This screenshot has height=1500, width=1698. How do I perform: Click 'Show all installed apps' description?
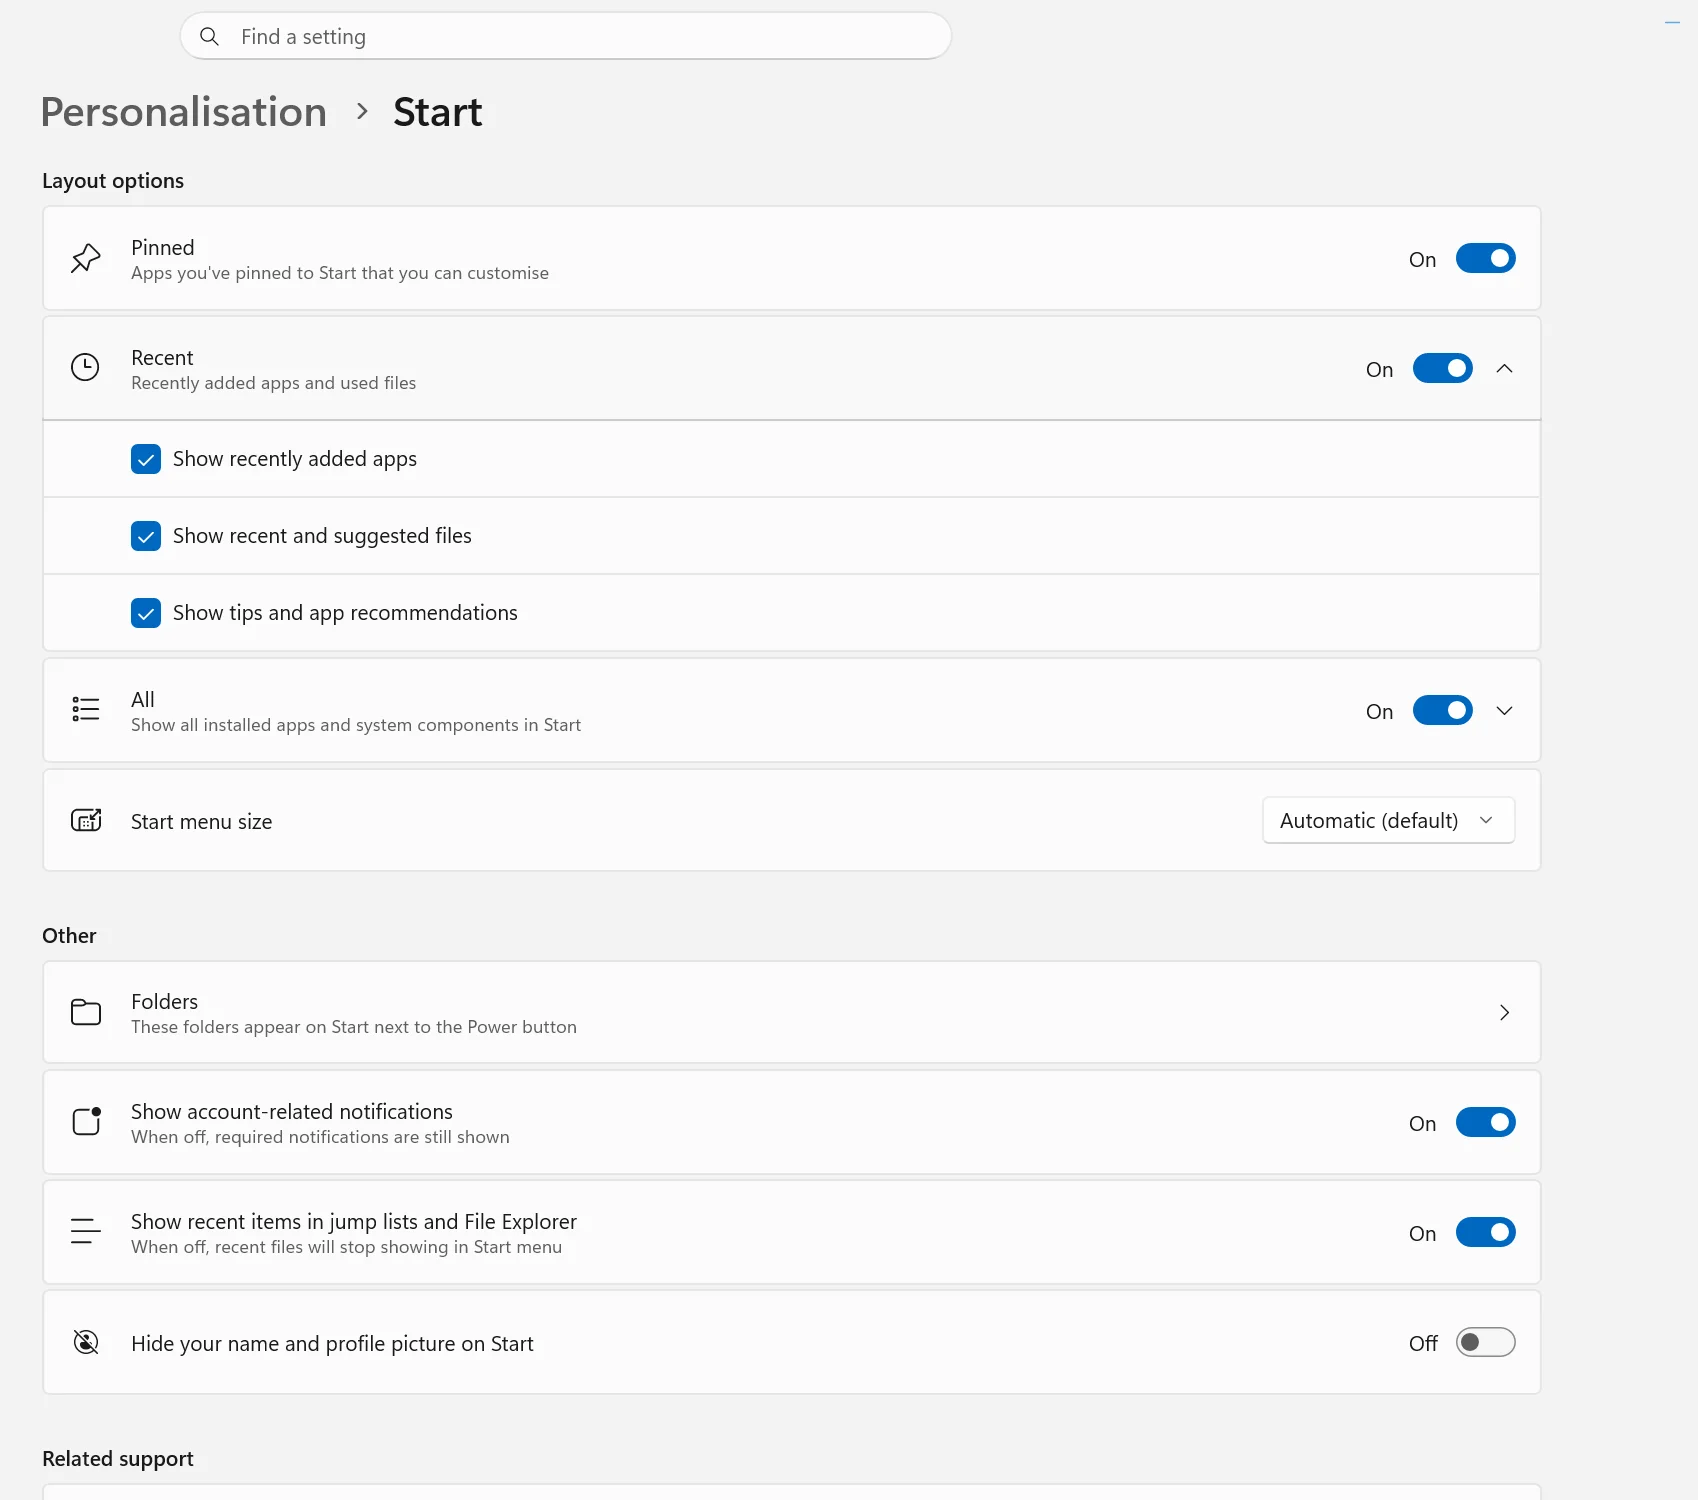click(356, 725)
